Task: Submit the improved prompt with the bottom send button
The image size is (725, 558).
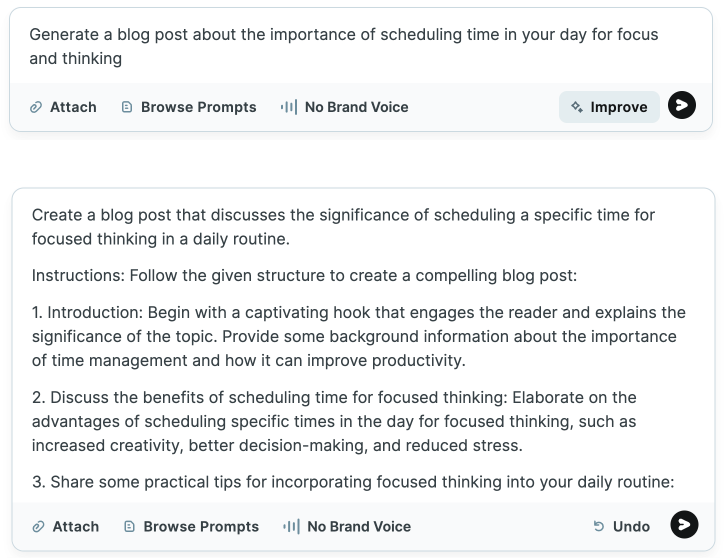Action: [x=684, y=525]
